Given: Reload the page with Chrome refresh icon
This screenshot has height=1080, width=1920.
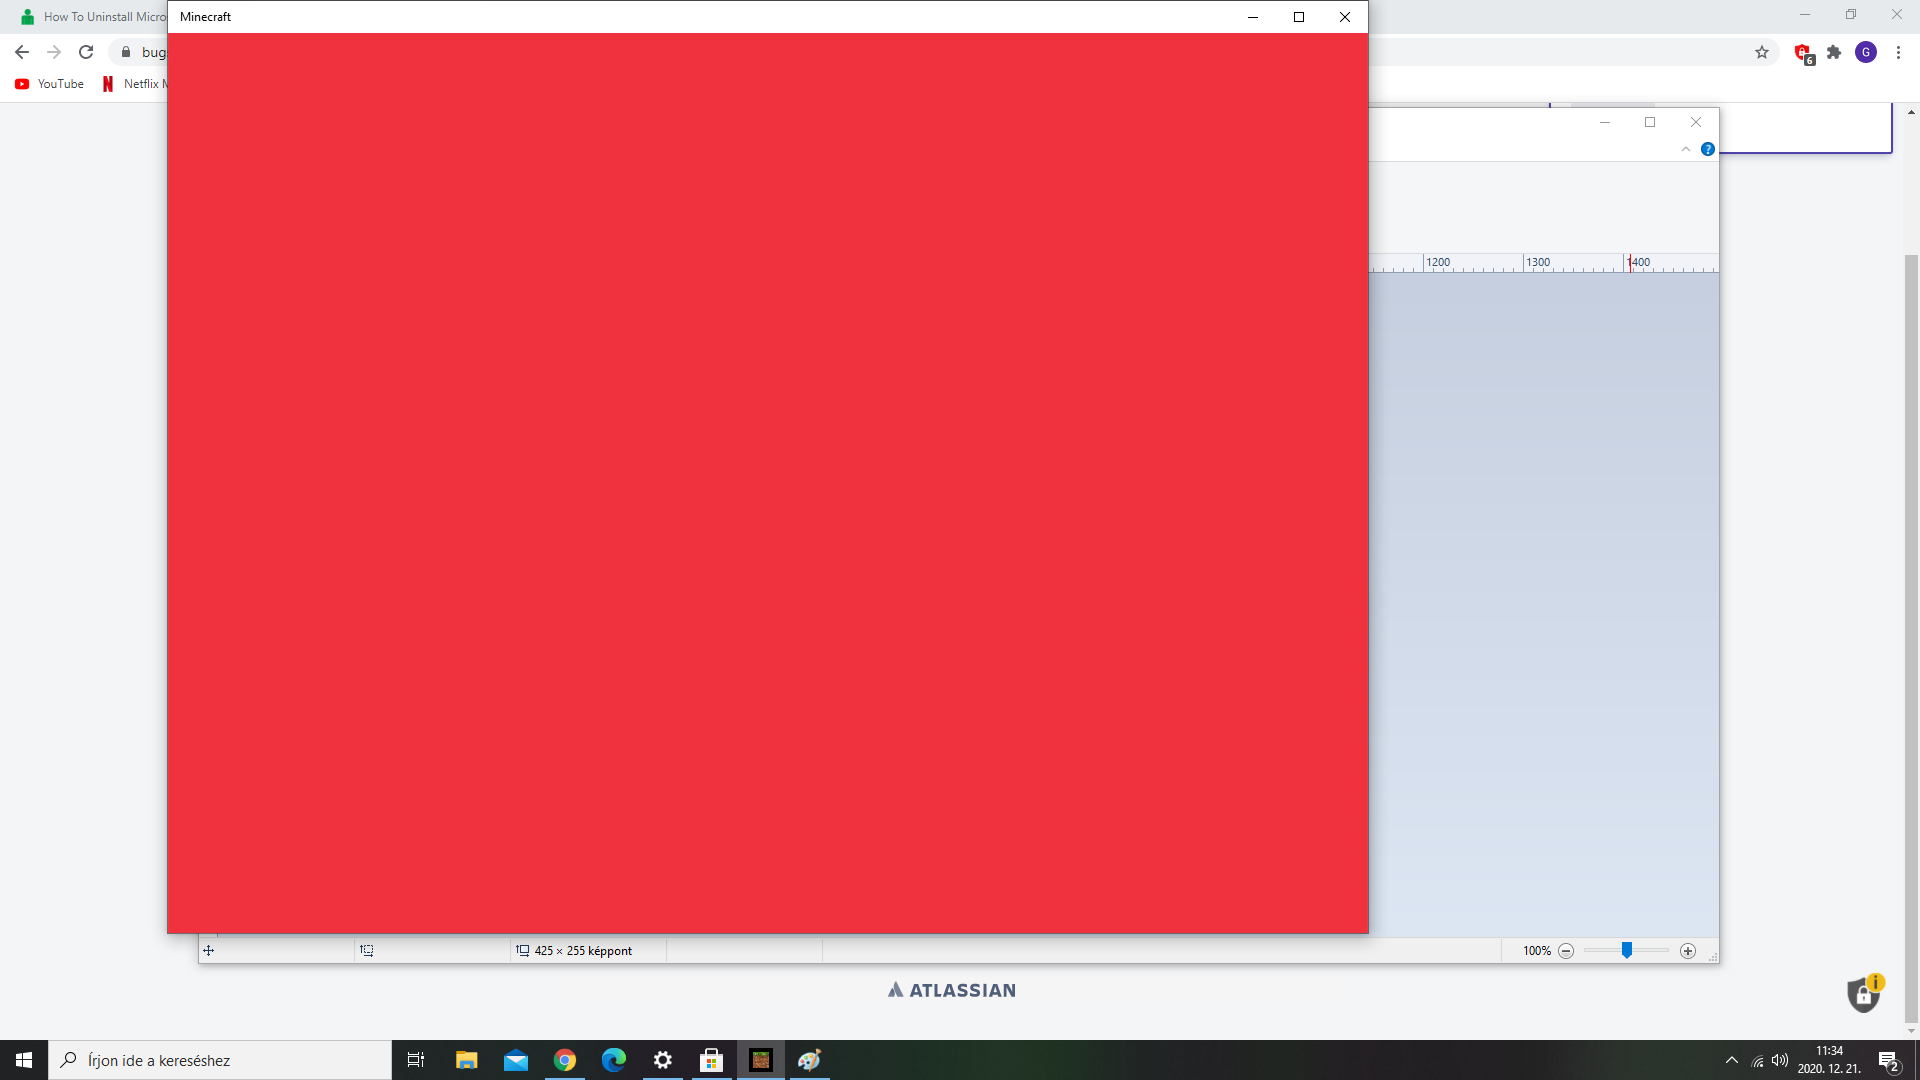Looking at the screenshot, I should [x=86, y=52].
